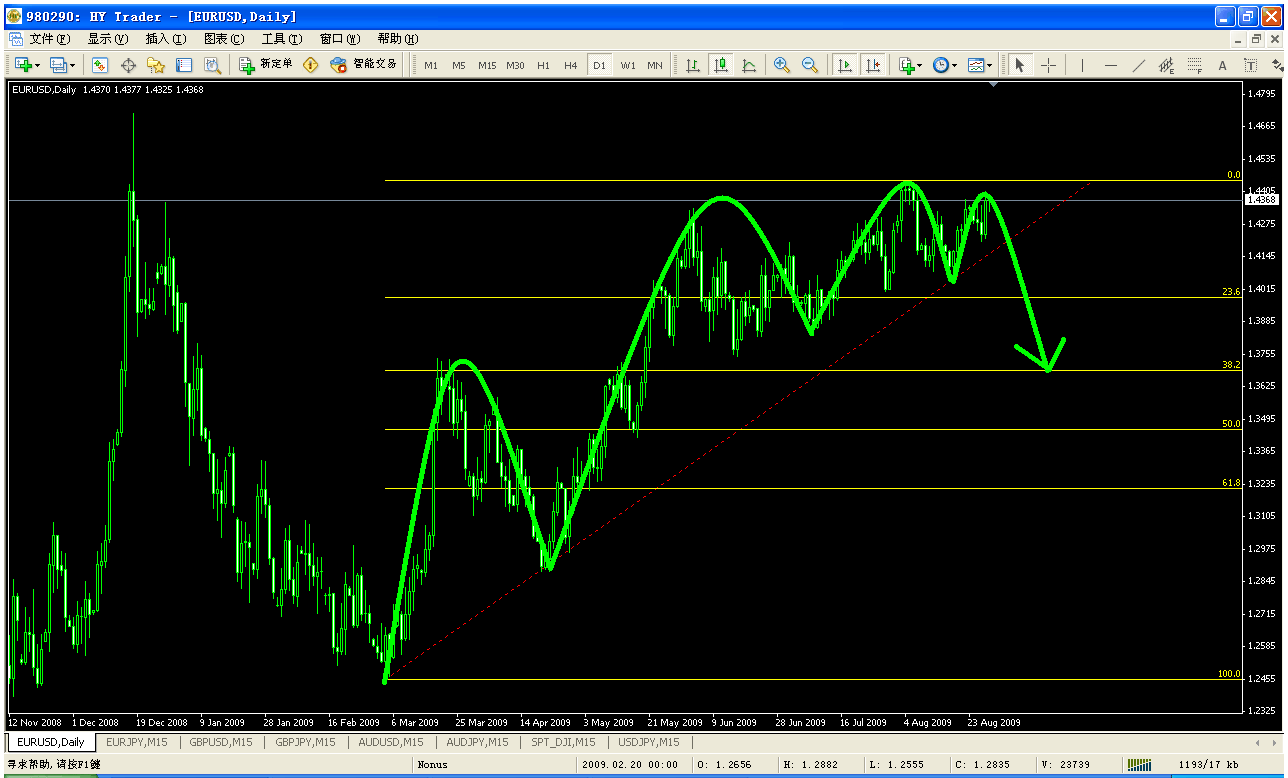The width and height of the screenshot is (1288, 778).
Task: Switch to the SPT_DJI,M15 chart tab
Action: point(561,742)
